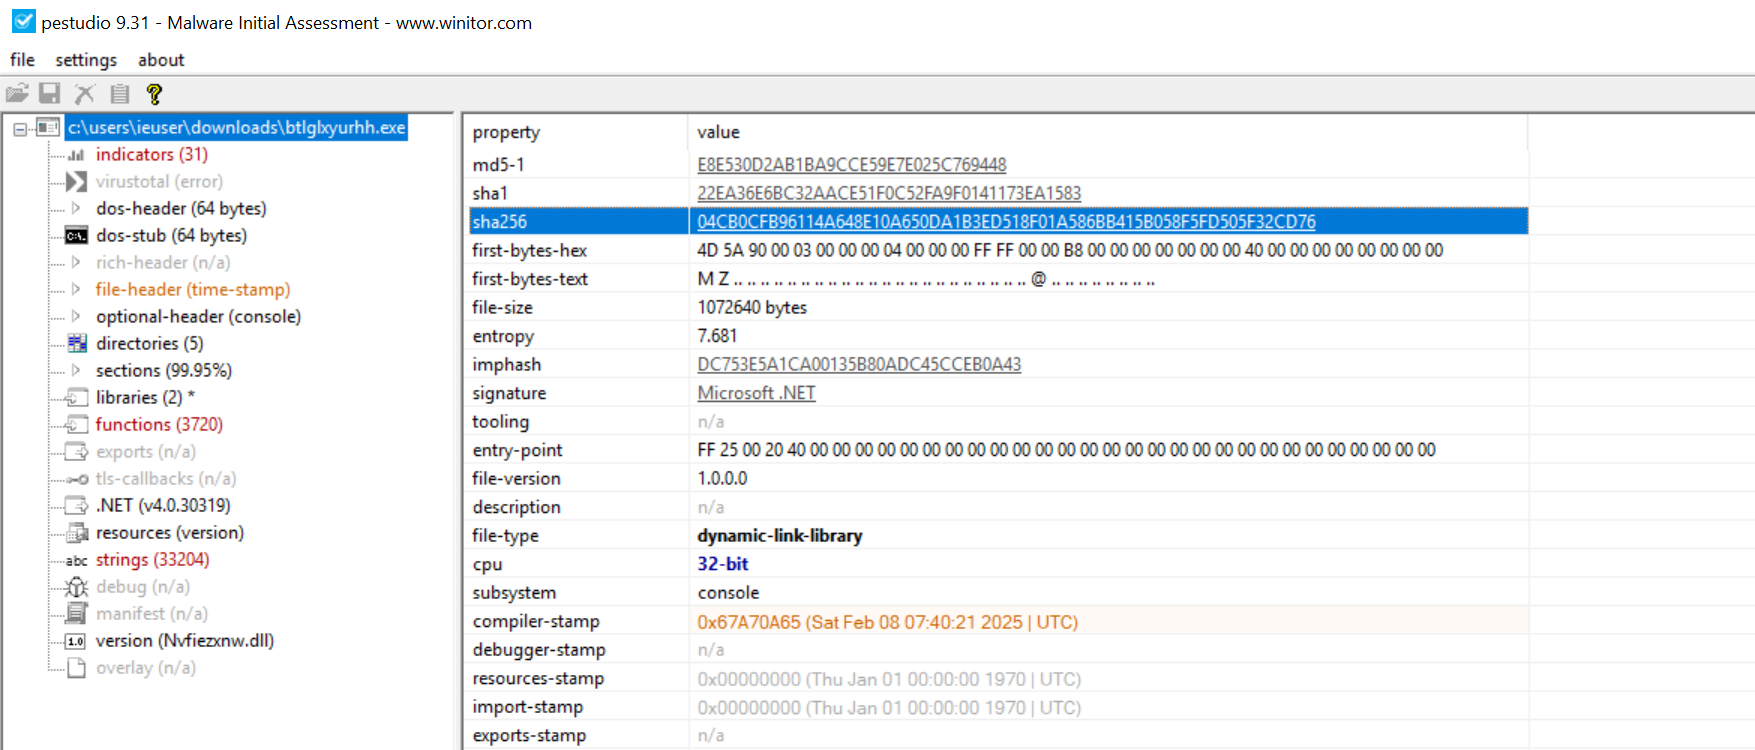
Task: Expand the sections (99.95%) node
Action: pyautogui.click(x=76, y=370)
